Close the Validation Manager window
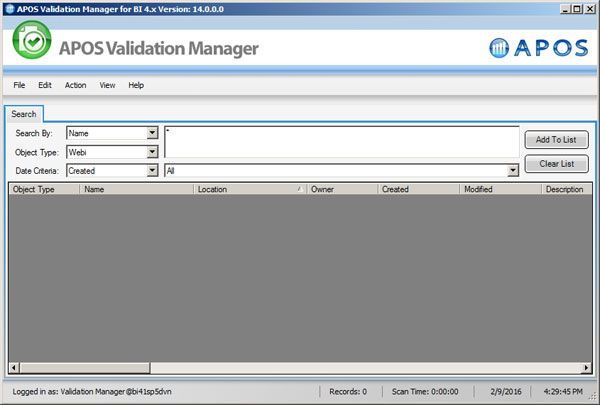600x405 pixels. pyautogui.click(x=590, y=9)
